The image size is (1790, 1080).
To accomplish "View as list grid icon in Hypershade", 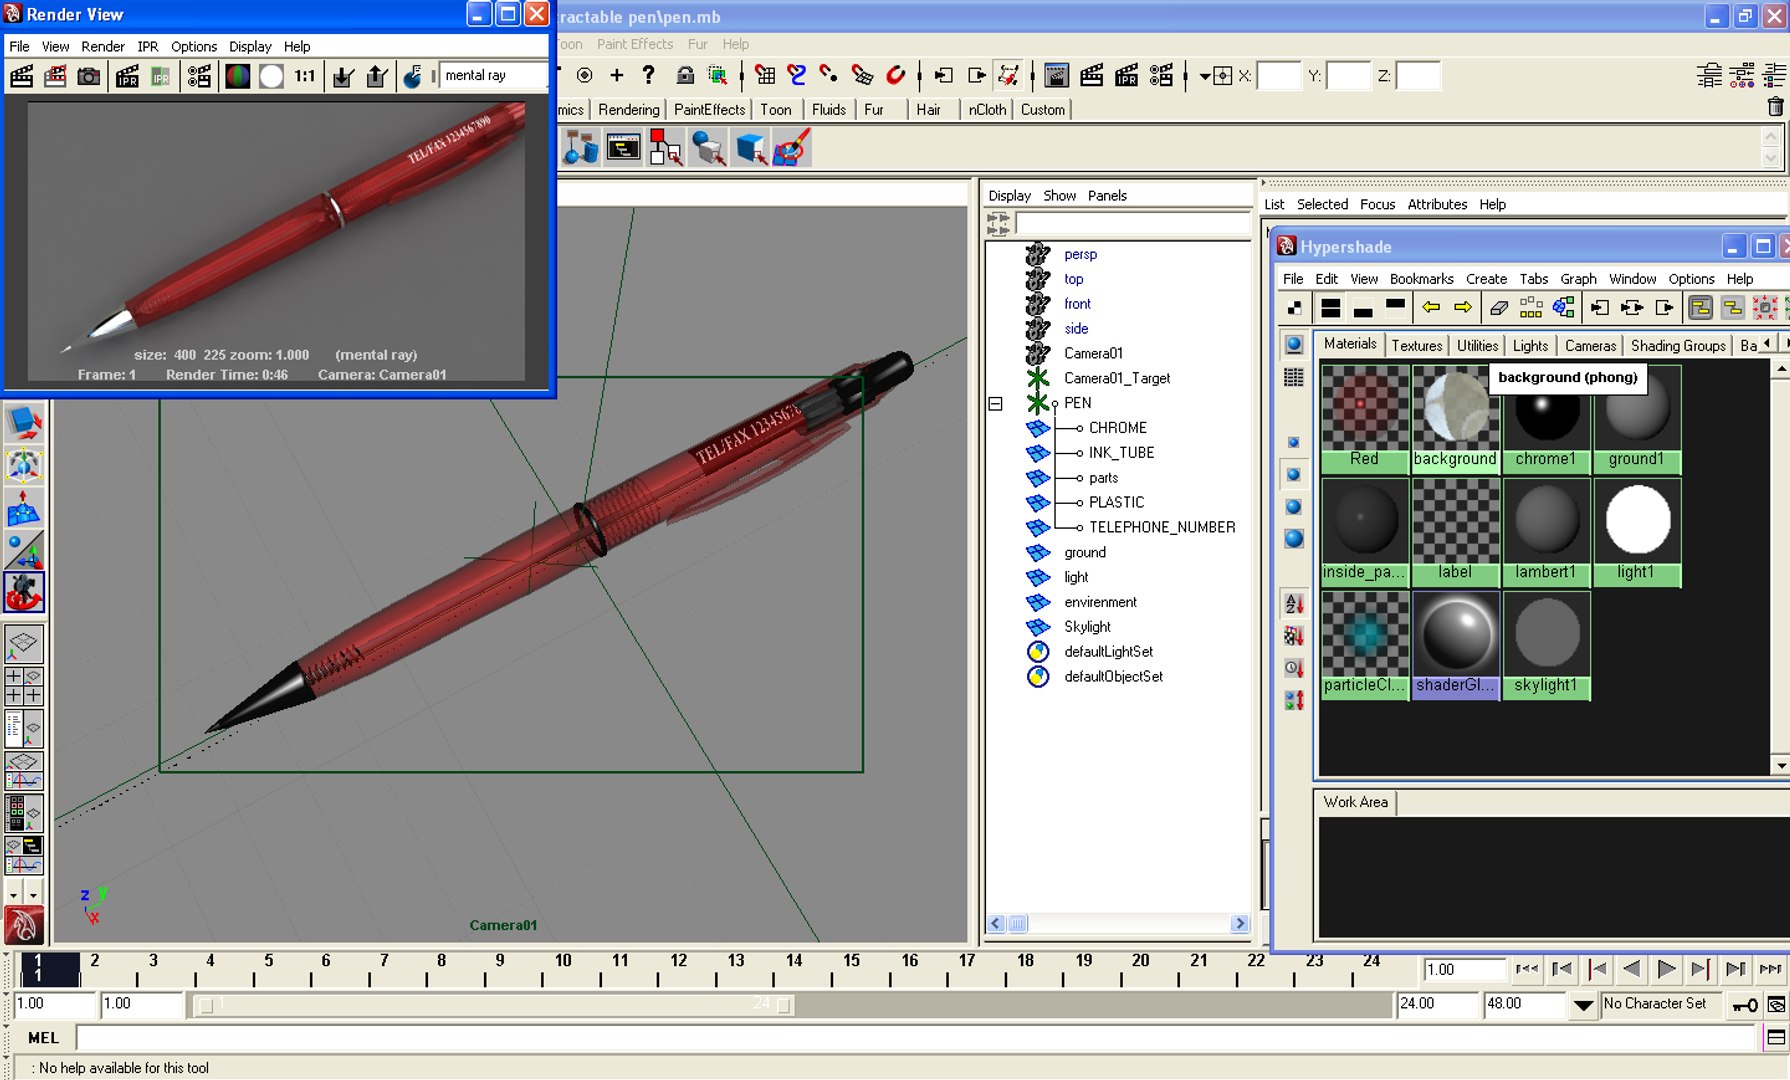I will click(1294, 377).
